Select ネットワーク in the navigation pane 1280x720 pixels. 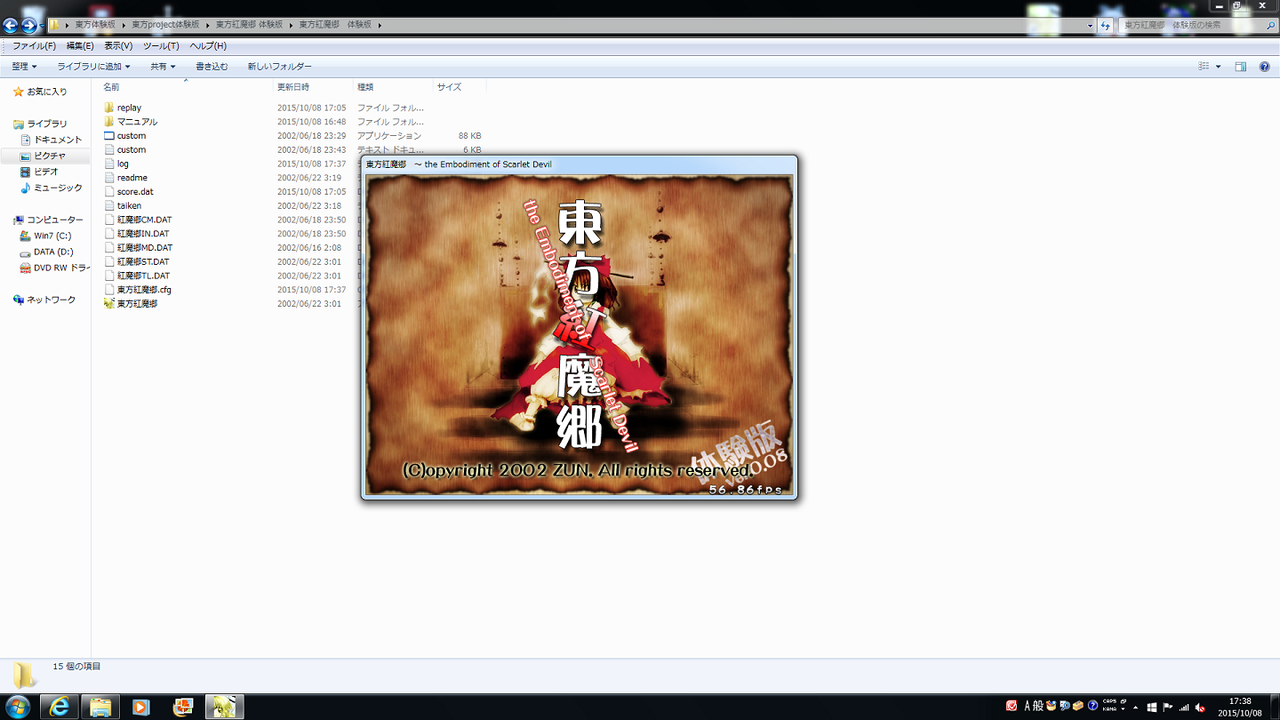pyautogui.click(x=51, y=300)
